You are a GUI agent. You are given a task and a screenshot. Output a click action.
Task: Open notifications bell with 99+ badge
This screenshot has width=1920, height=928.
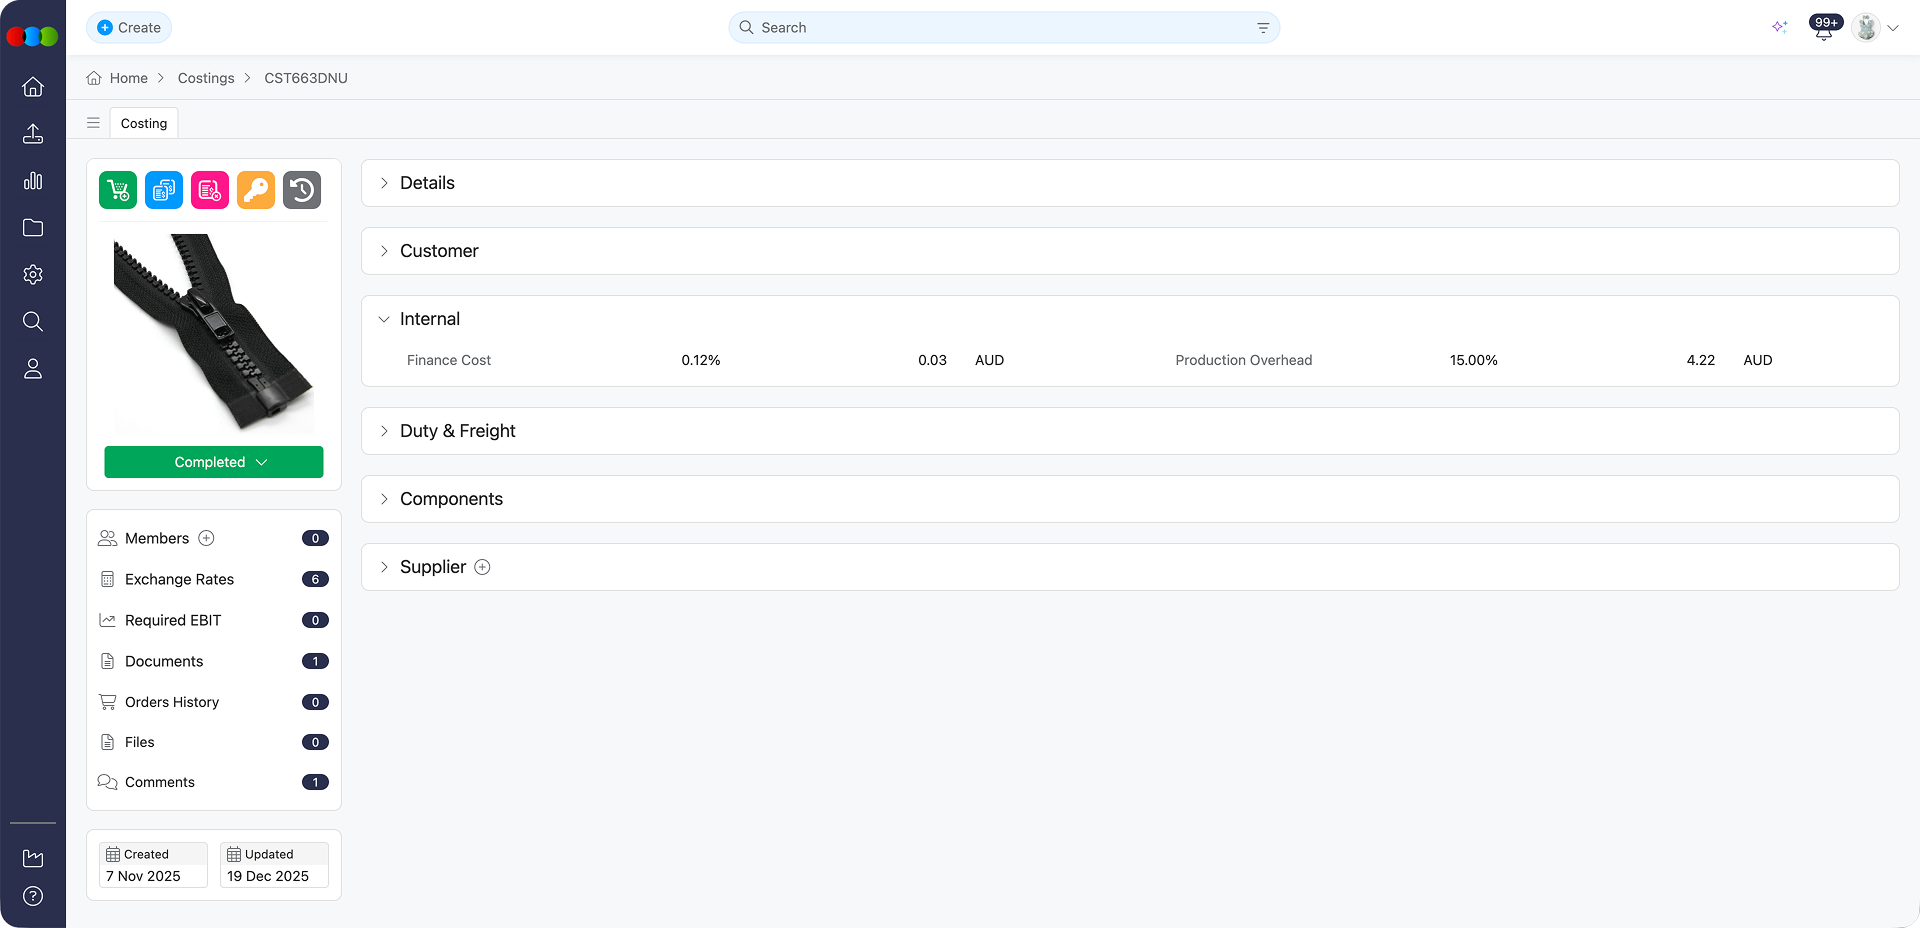(x=1824, y=28)
